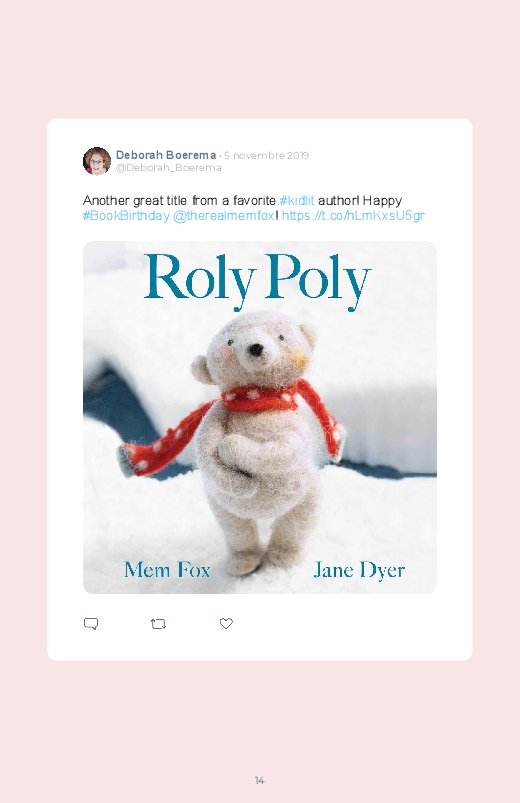The width and height of the screenshot is (520, 803).
Task: Click the Jane Dyer name on cover
Action: [359, 570]
